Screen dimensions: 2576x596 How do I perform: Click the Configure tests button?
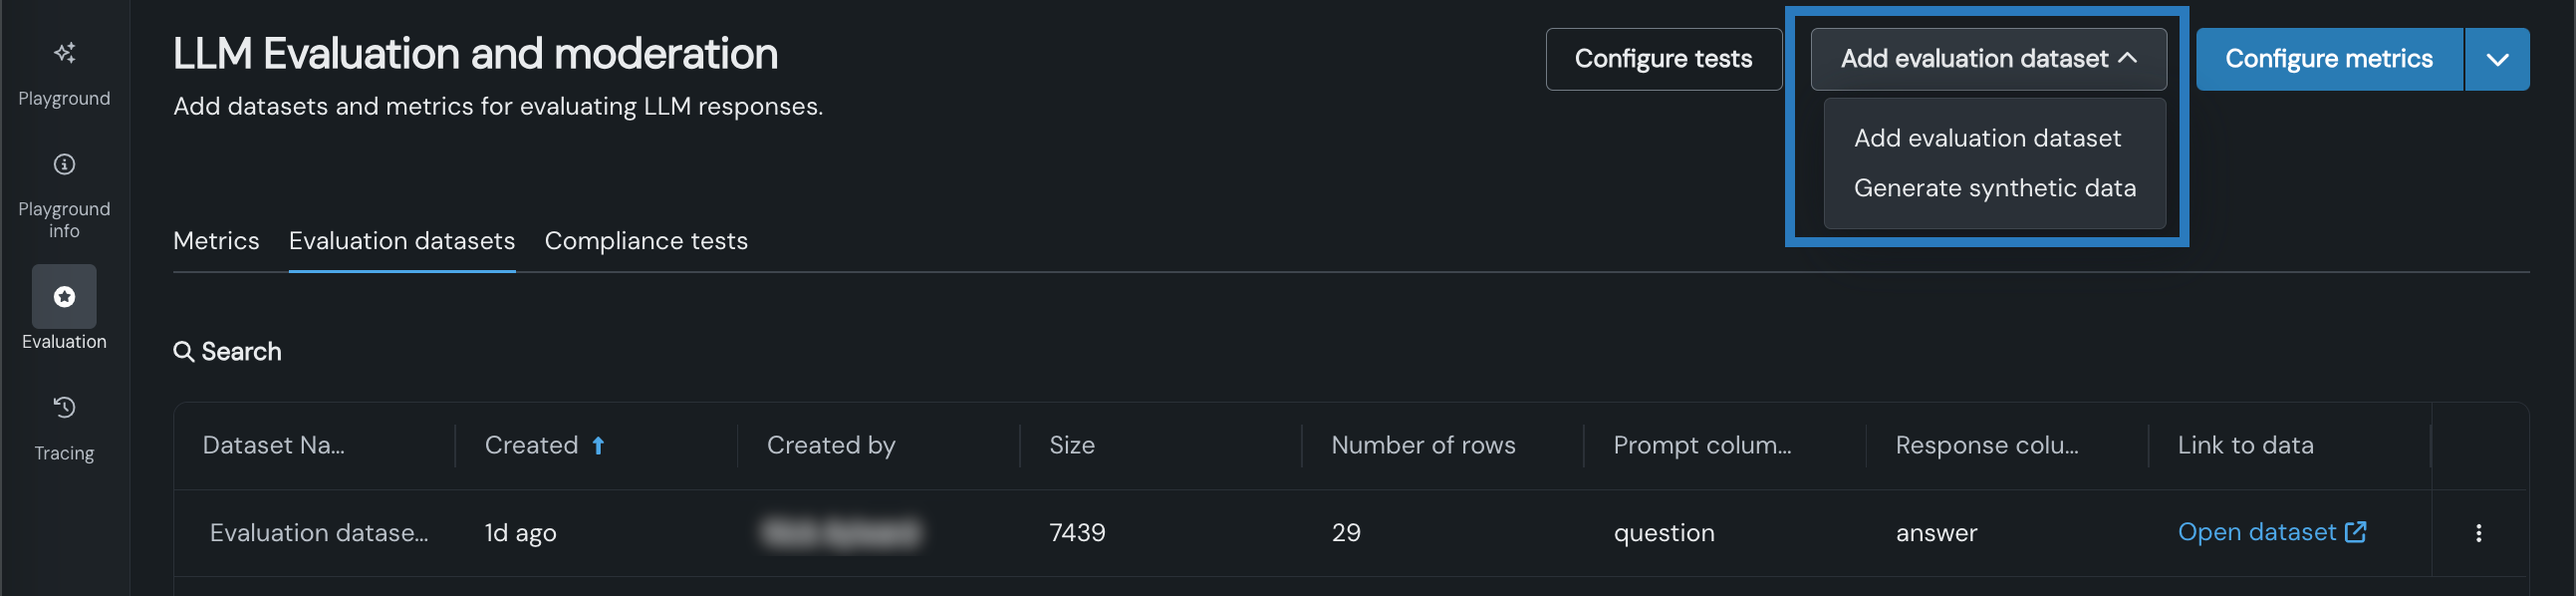click(1663, 59)
